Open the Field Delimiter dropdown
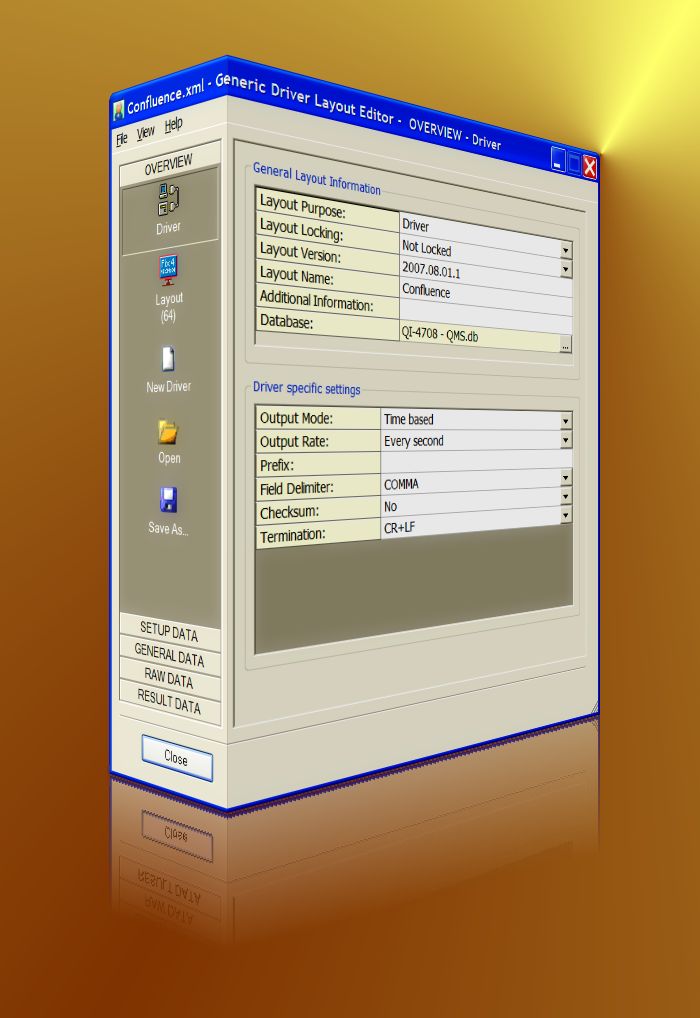The height and width of the screenshot is (1018, 700). [566, 478]
